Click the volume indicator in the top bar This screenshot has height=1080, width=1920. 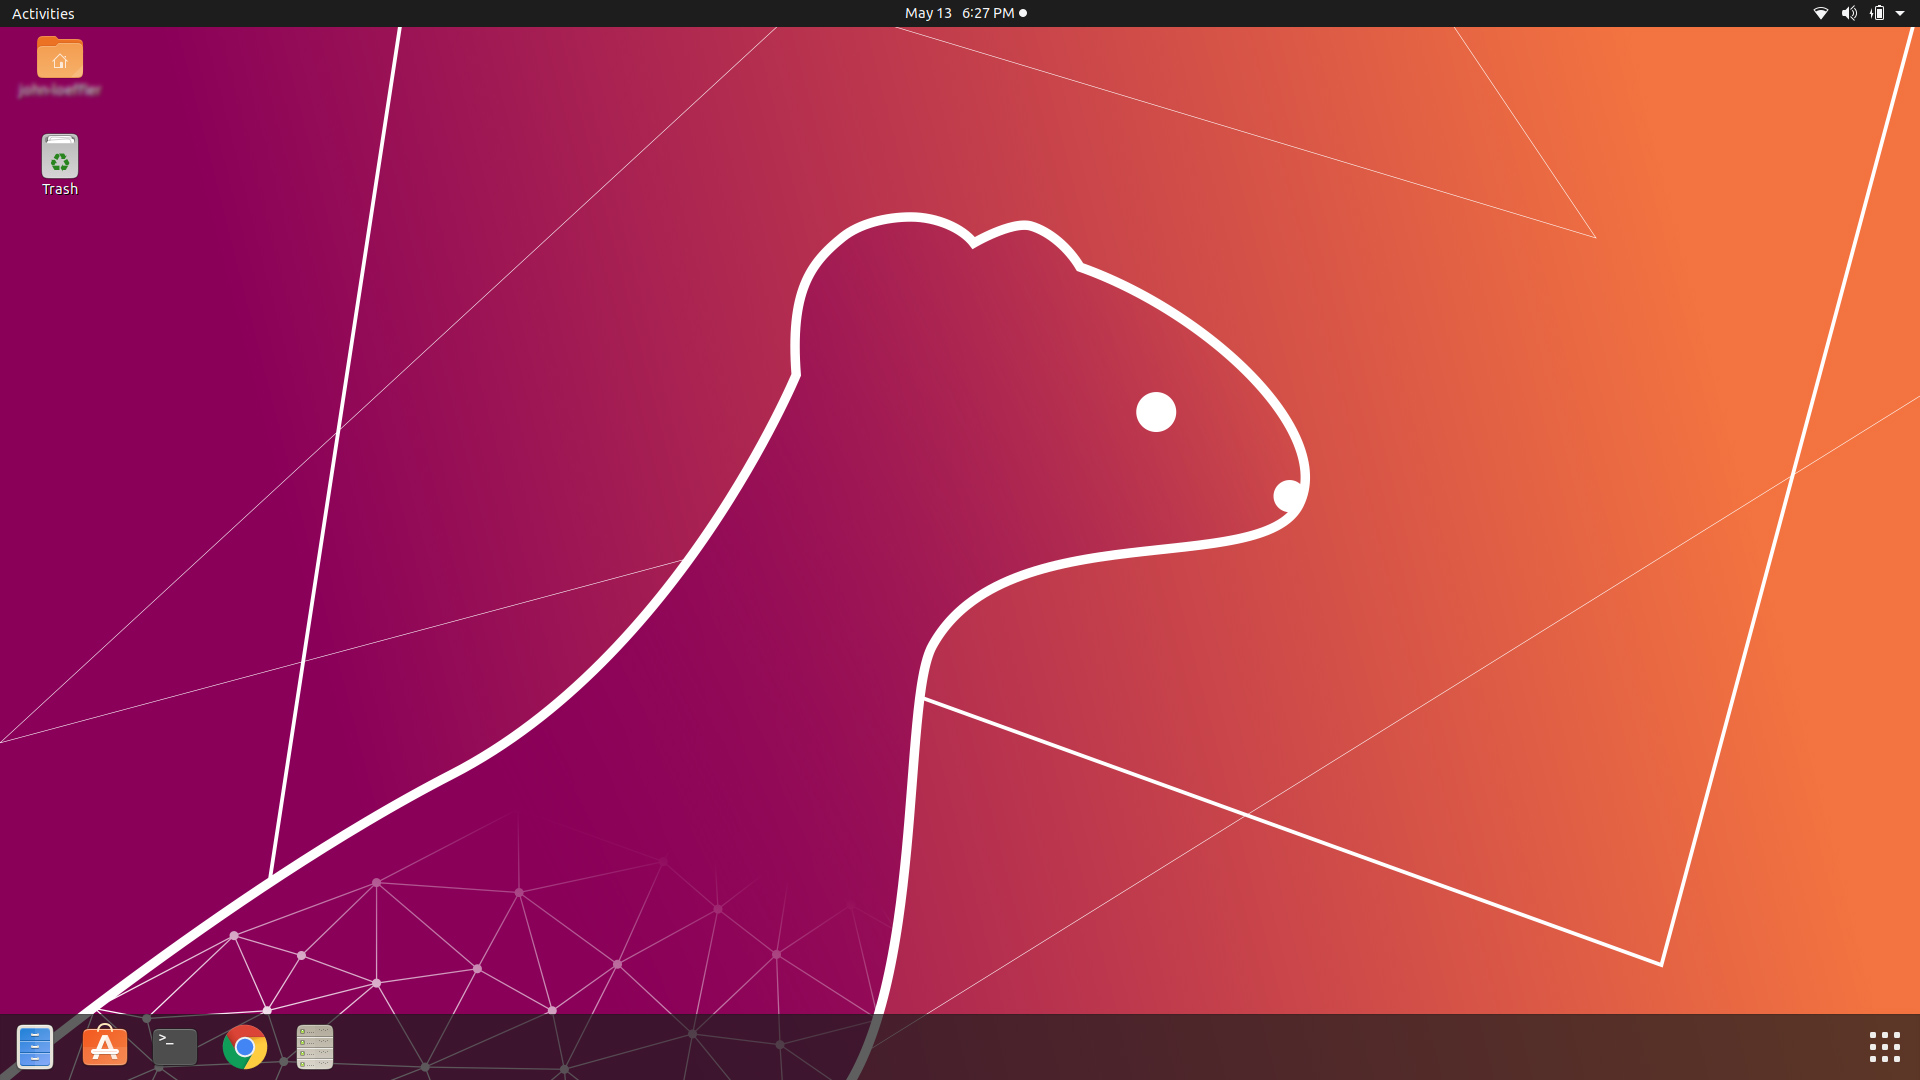(x=1849, y=13)
